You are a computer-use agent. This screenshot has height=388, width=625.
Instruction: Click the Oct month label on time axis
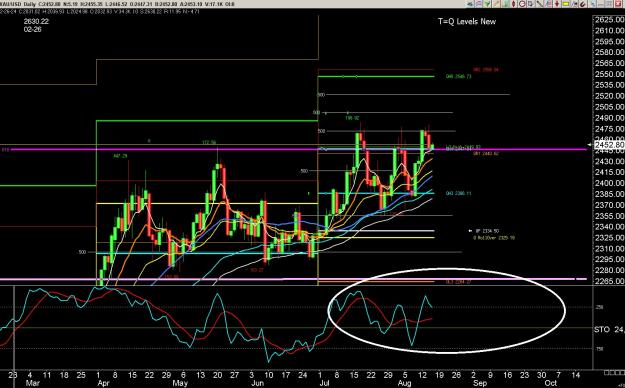click(550, 382)
